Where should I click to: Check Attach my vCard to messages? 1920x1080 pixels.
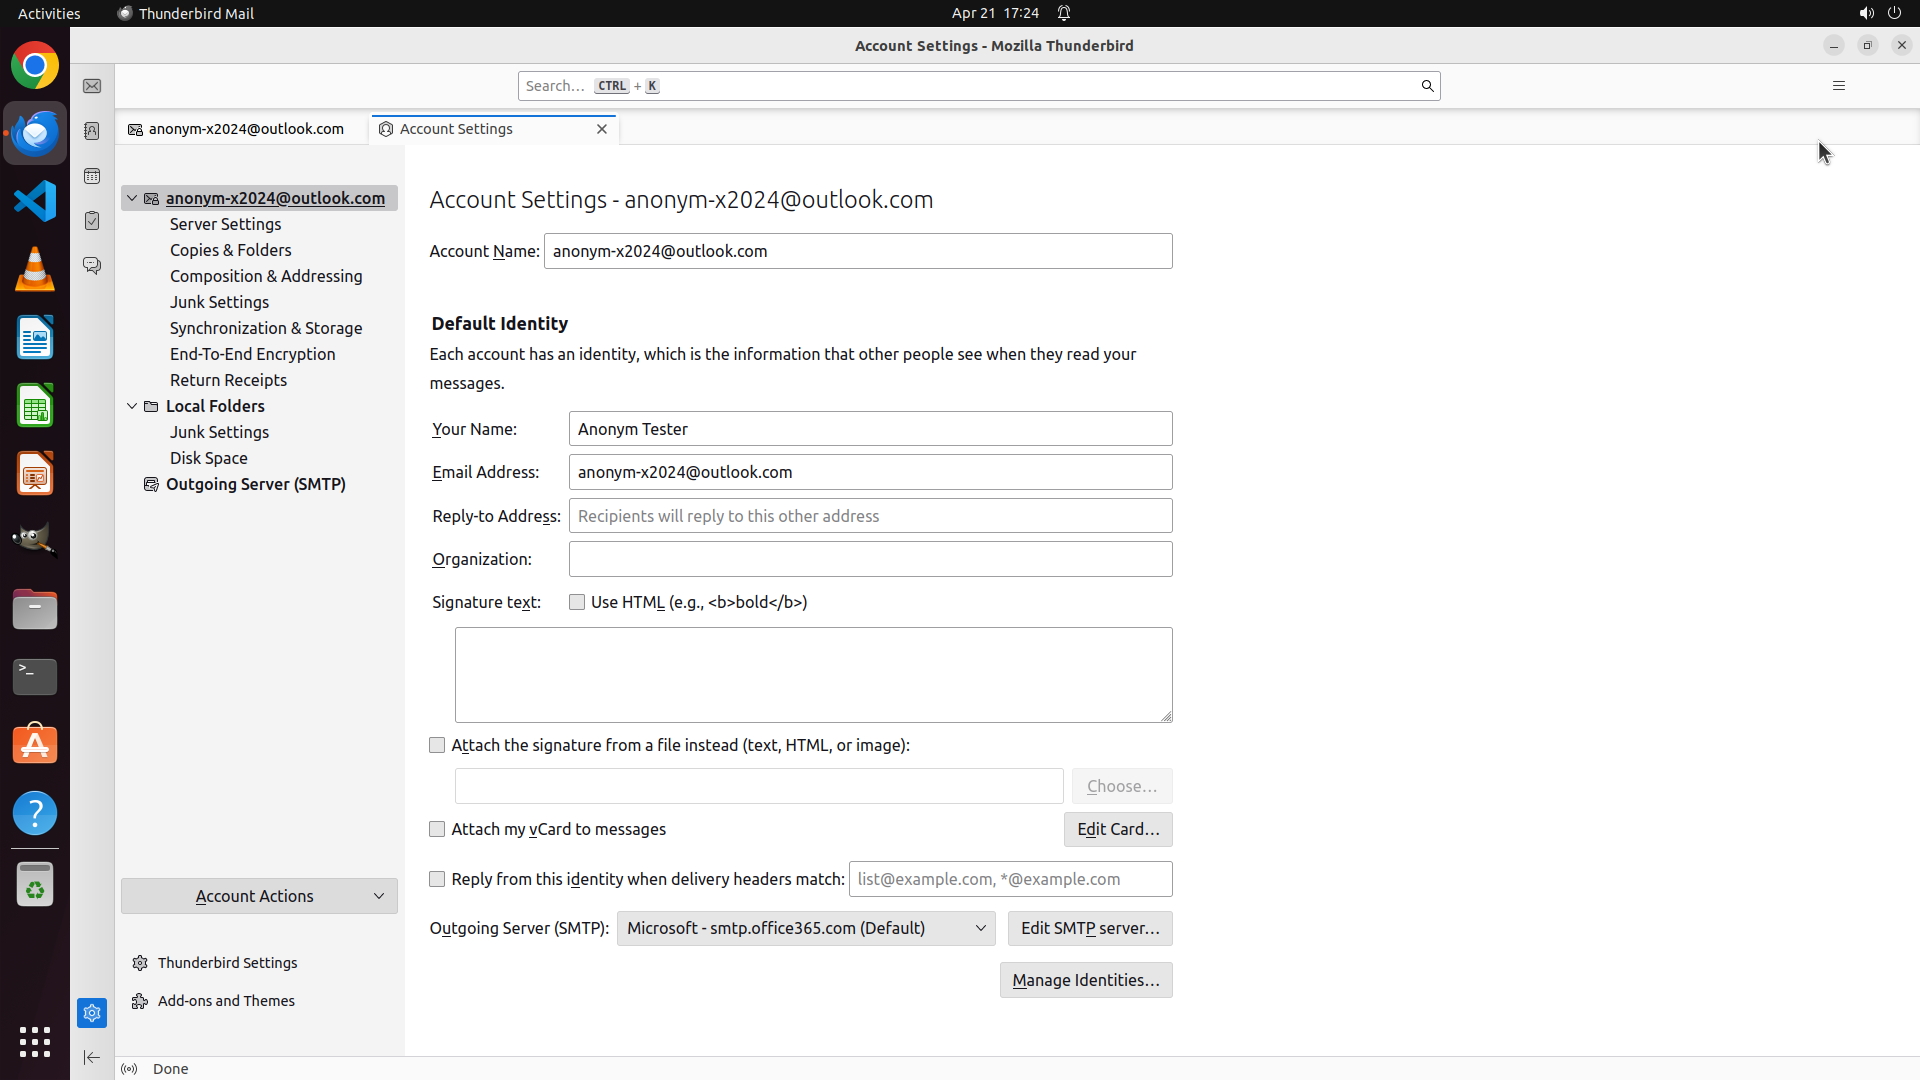pos(437,829)
